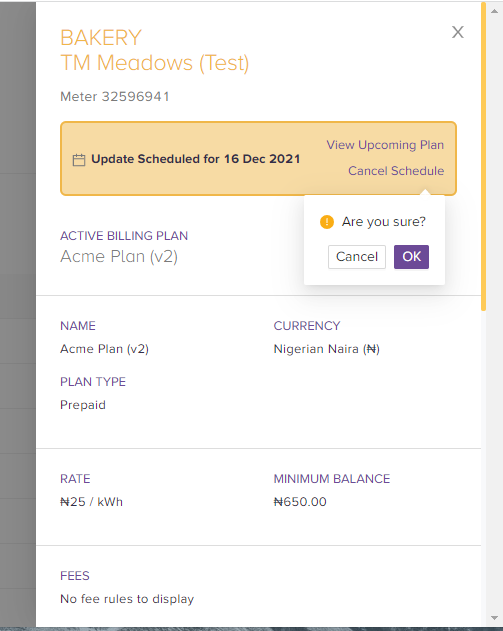The image size is (503, 631).
Task: Click the Acme Plan (v2) active plan title
Action: (119, 256)
